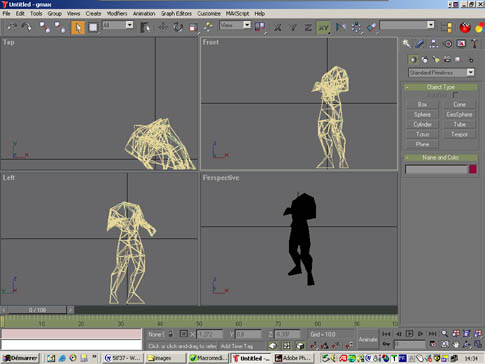This screenshot has height=364, width=485.
Task: Open the Create command panel tab
Action: pos(406,44)
